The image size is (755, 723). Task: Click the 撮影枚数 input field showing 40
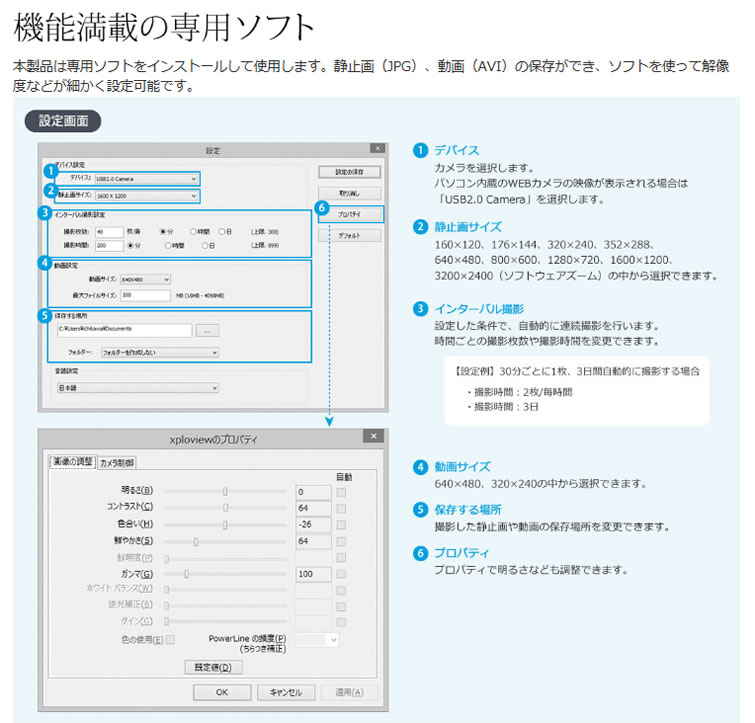pyautogui.click(x=109, y=232)
